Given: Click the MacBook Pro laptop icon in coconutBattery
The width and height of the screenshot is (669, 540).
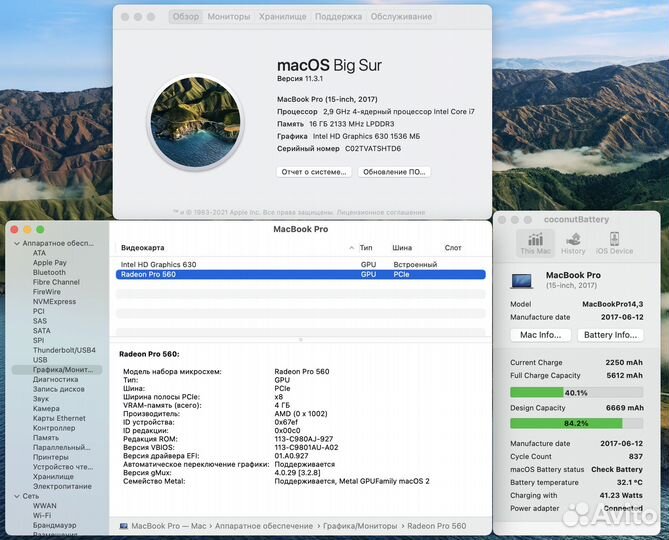Looking at the screenshot, I should (522, 281).
